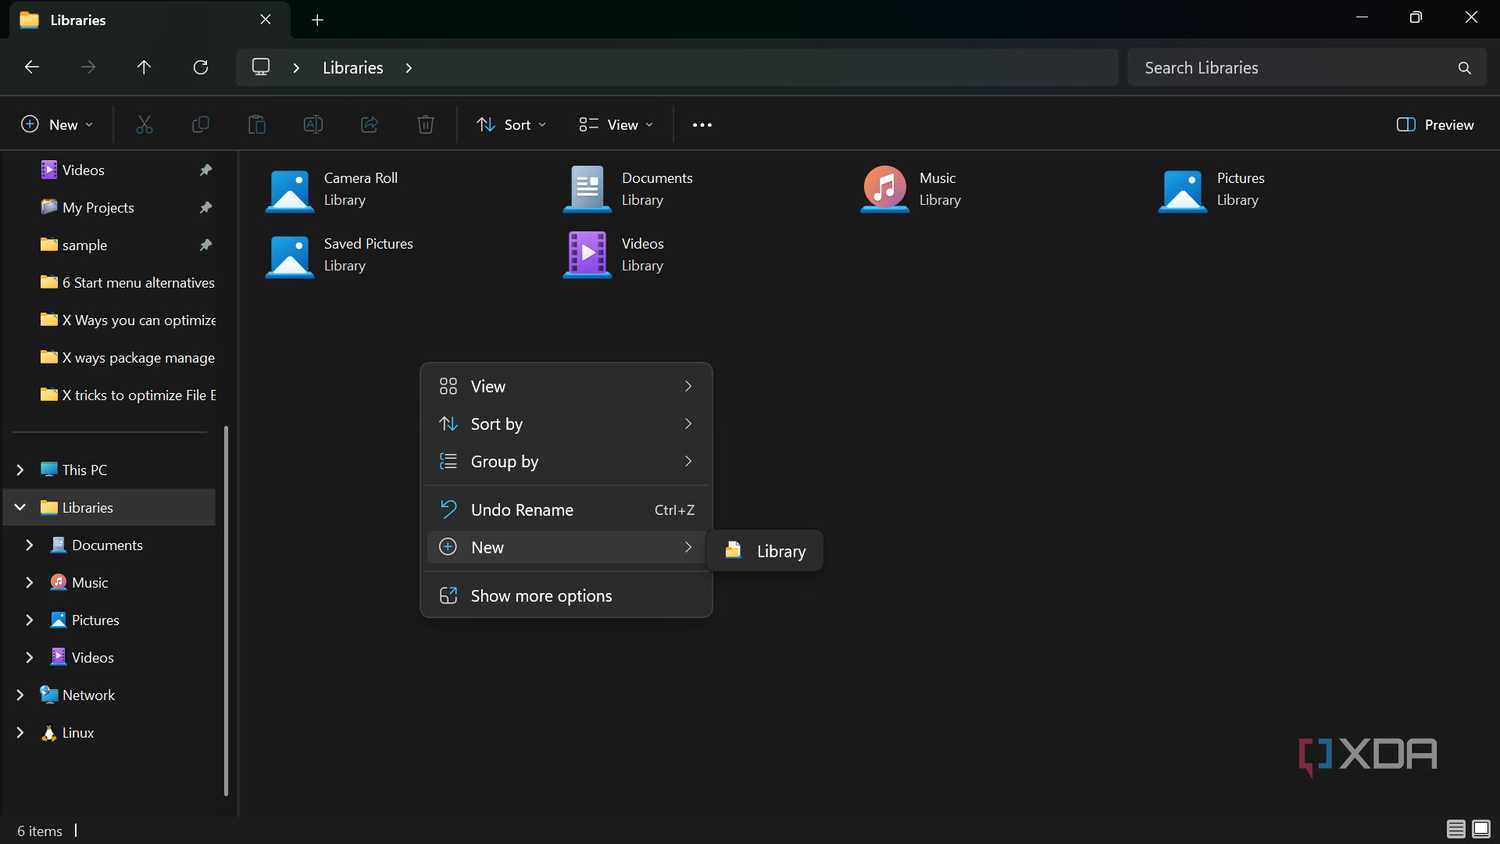The image size is (1500, 844).
Task: Open Sort by submenu in context menu
Action: tap(566, 424)
